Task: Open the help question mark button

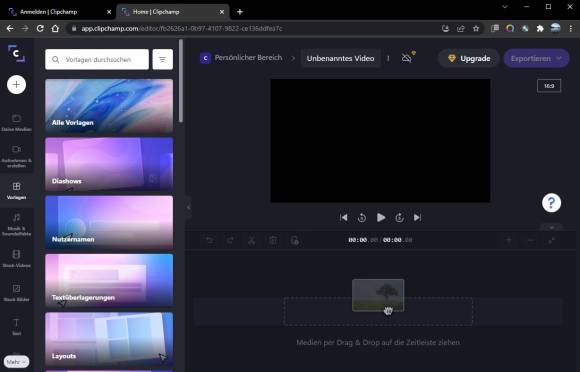Action: (x=551, y=203)
